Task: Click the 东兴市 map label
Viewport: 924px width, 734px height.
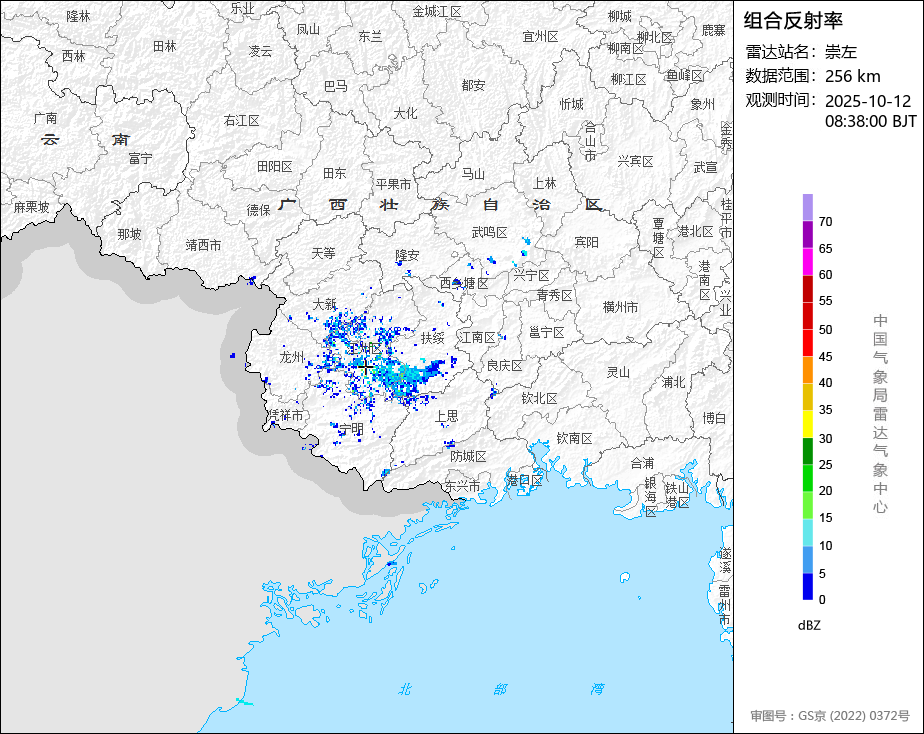Action: [x=463, y=486]
